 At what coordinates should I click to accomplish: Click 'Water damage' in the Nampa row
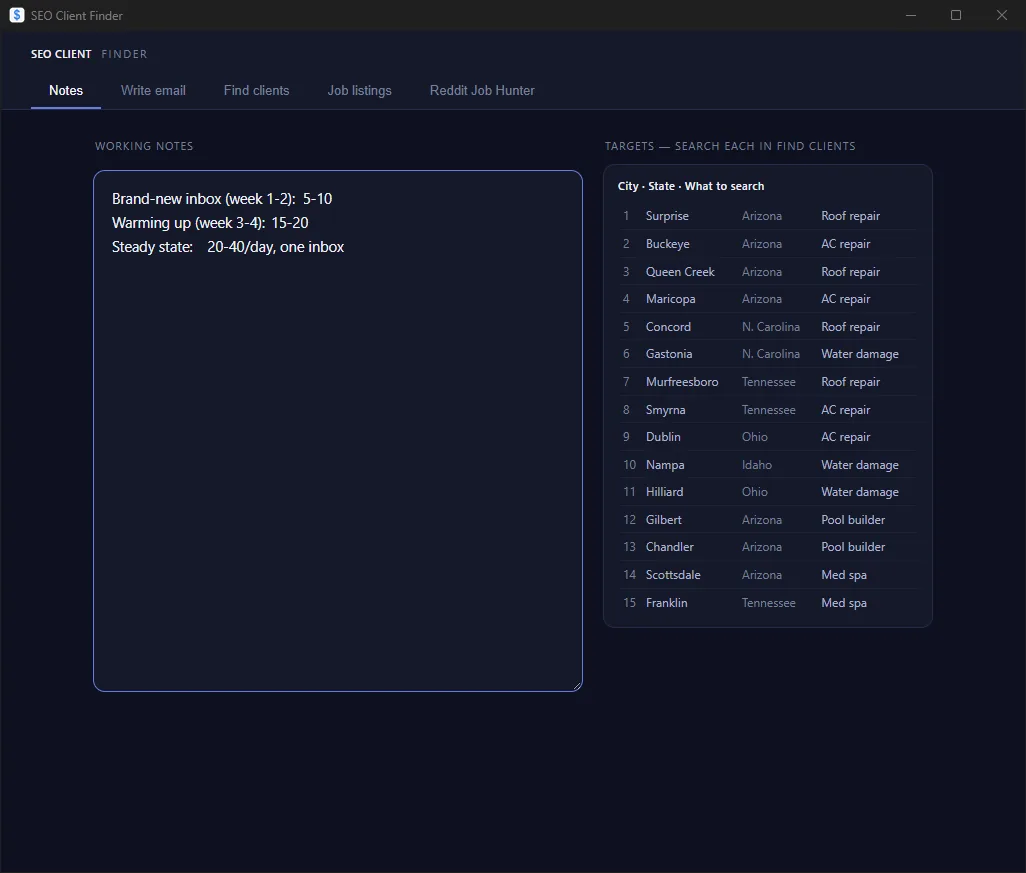click(860, 465)
